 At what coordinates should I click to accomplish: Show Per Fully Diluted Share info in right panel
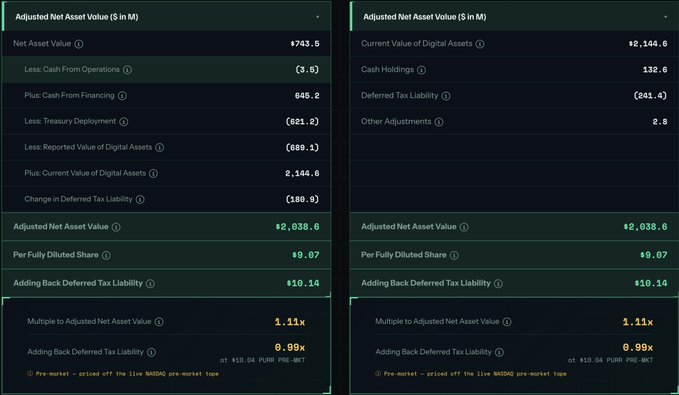pos(454,255)
